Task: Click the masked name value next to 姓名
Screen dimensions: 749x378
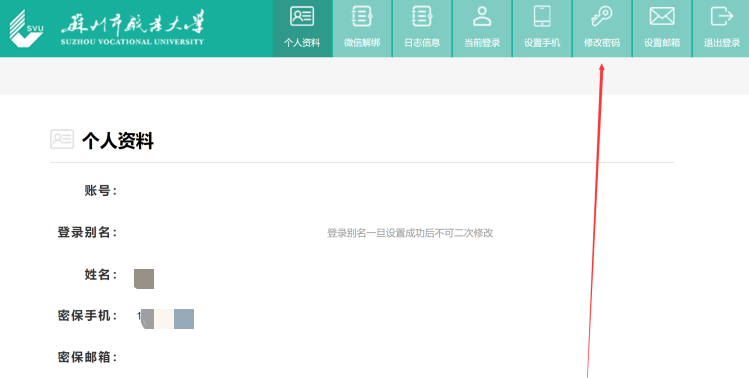Action: pos(144,279)
